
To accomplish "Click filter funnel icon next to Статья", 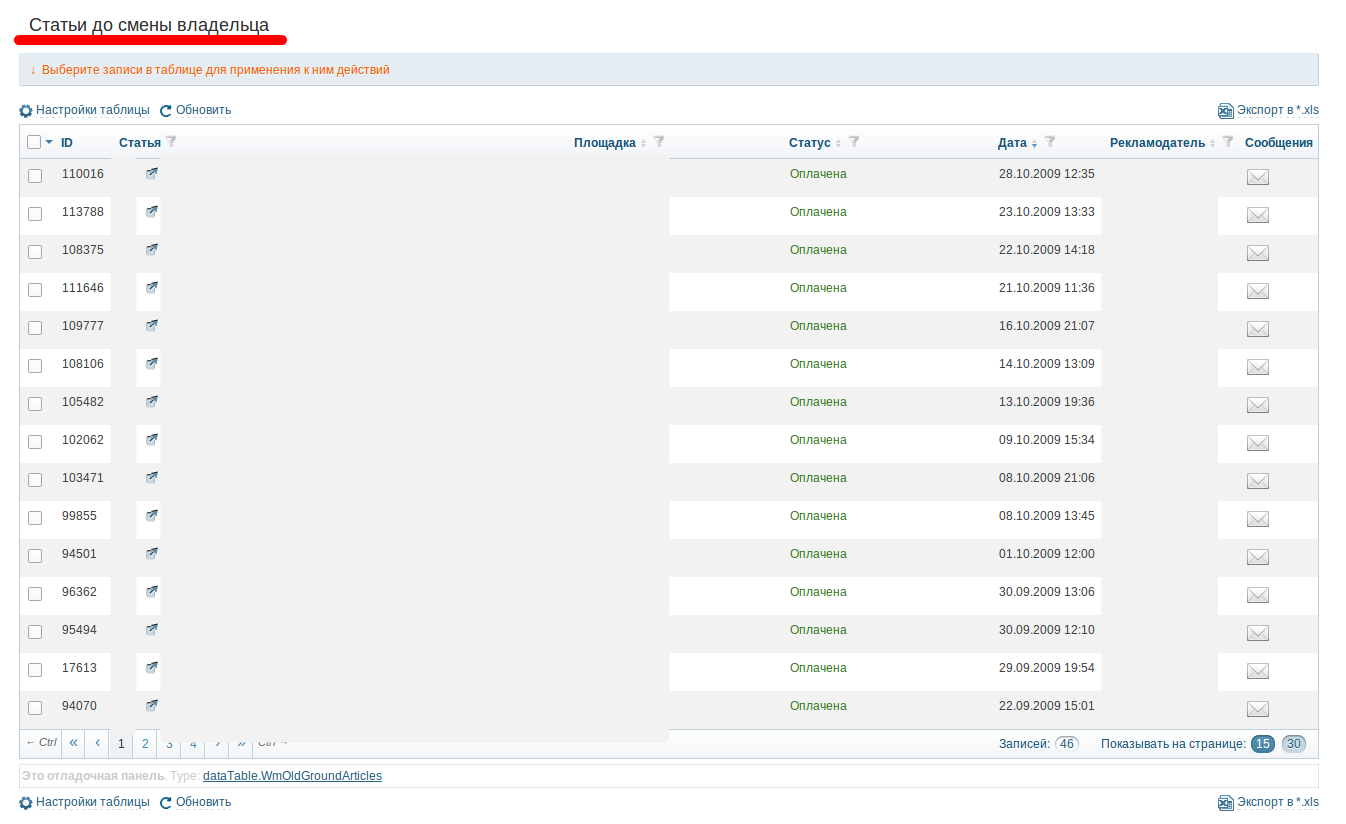I will click(170, 142).
